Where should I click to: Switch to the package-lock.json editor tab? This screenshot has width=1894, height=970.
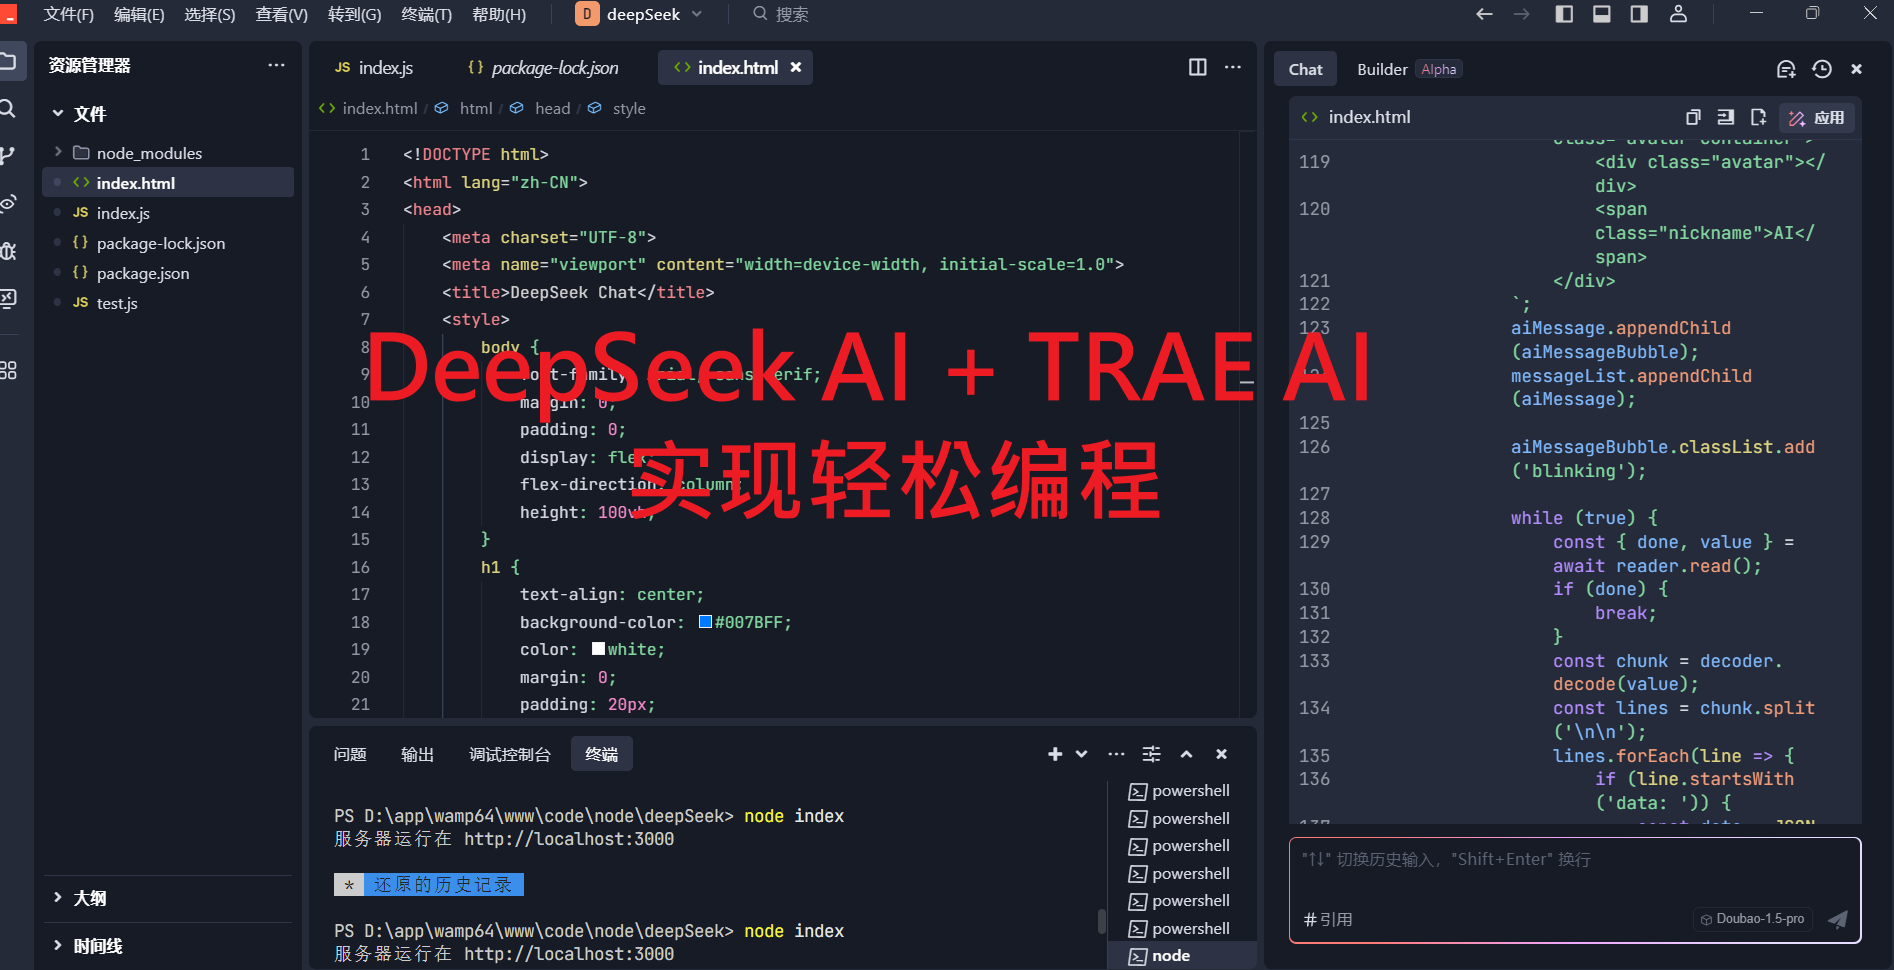tap(543, 67)
